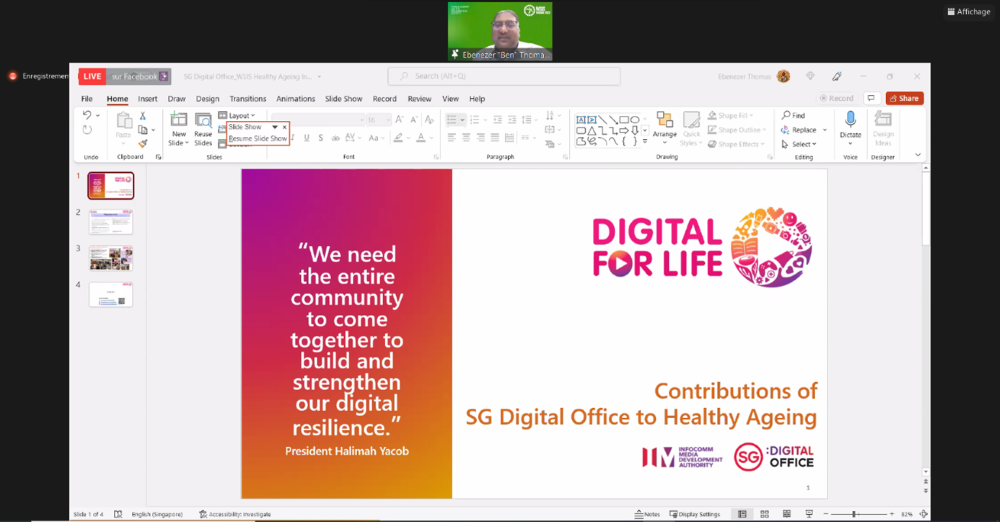1000x522 pixels.
Task: Select the triangle shape in gallery
Action: tap(592, 130)
